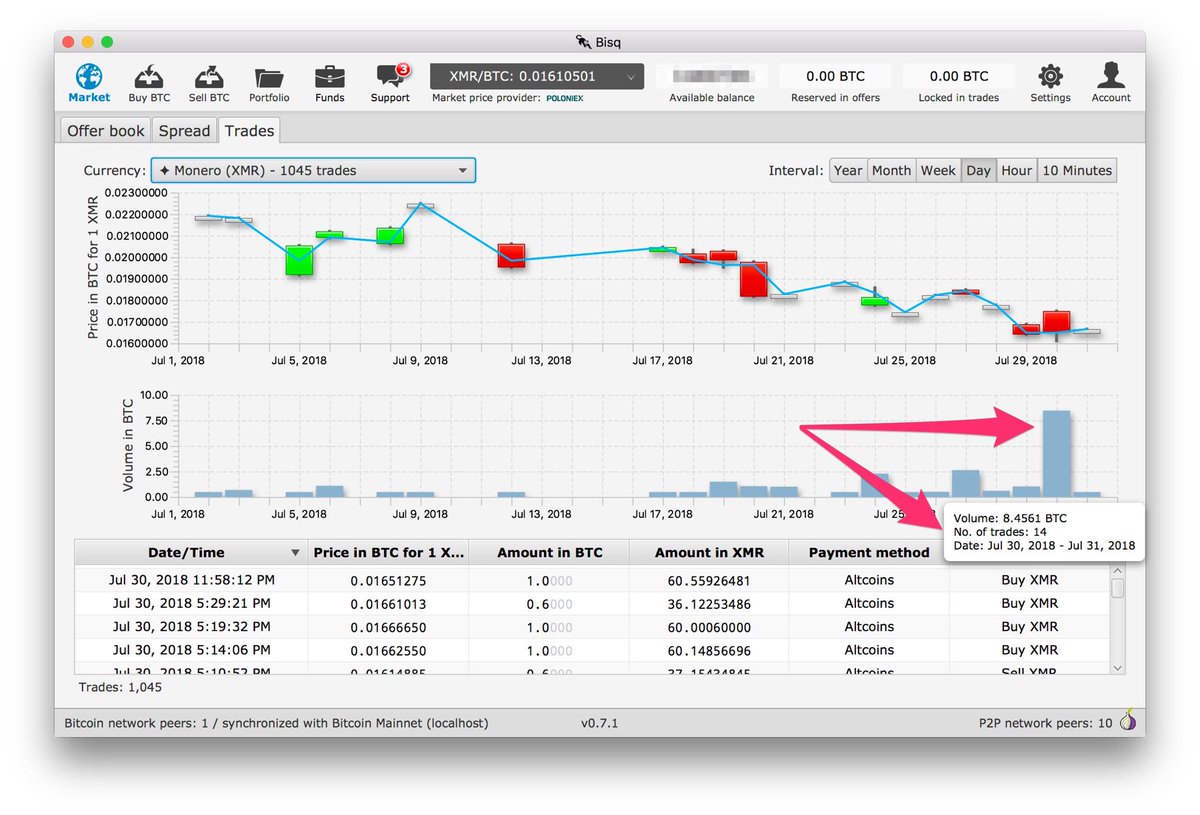The width and height of the screenshot is (1200, 815).
Task: Sort by Amount in BTC column header
Action: click(x=549, y=552)
